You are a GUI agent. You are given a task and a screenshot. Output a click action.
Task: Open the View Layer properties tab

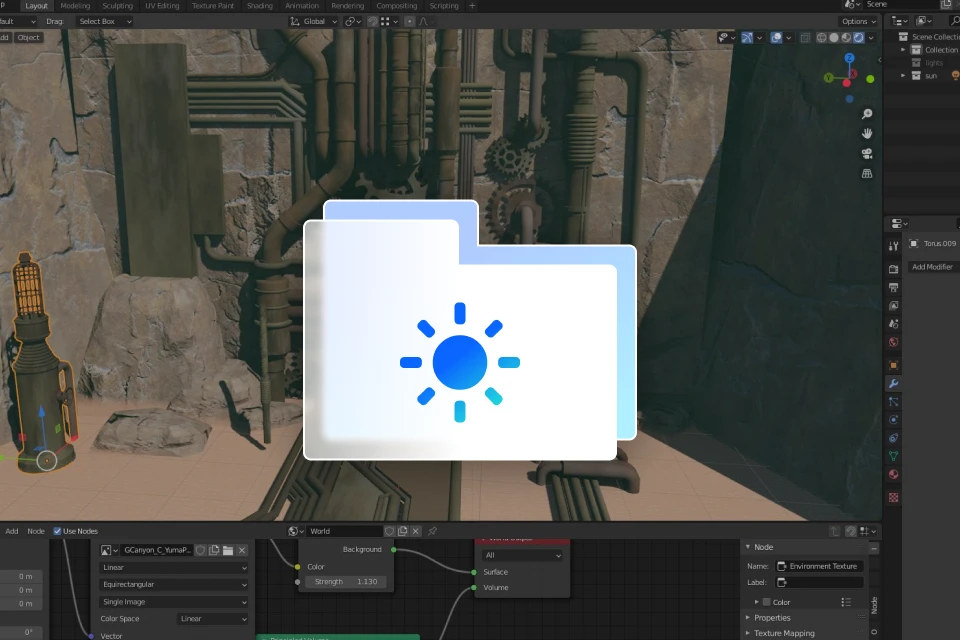(x=893, y=306)
